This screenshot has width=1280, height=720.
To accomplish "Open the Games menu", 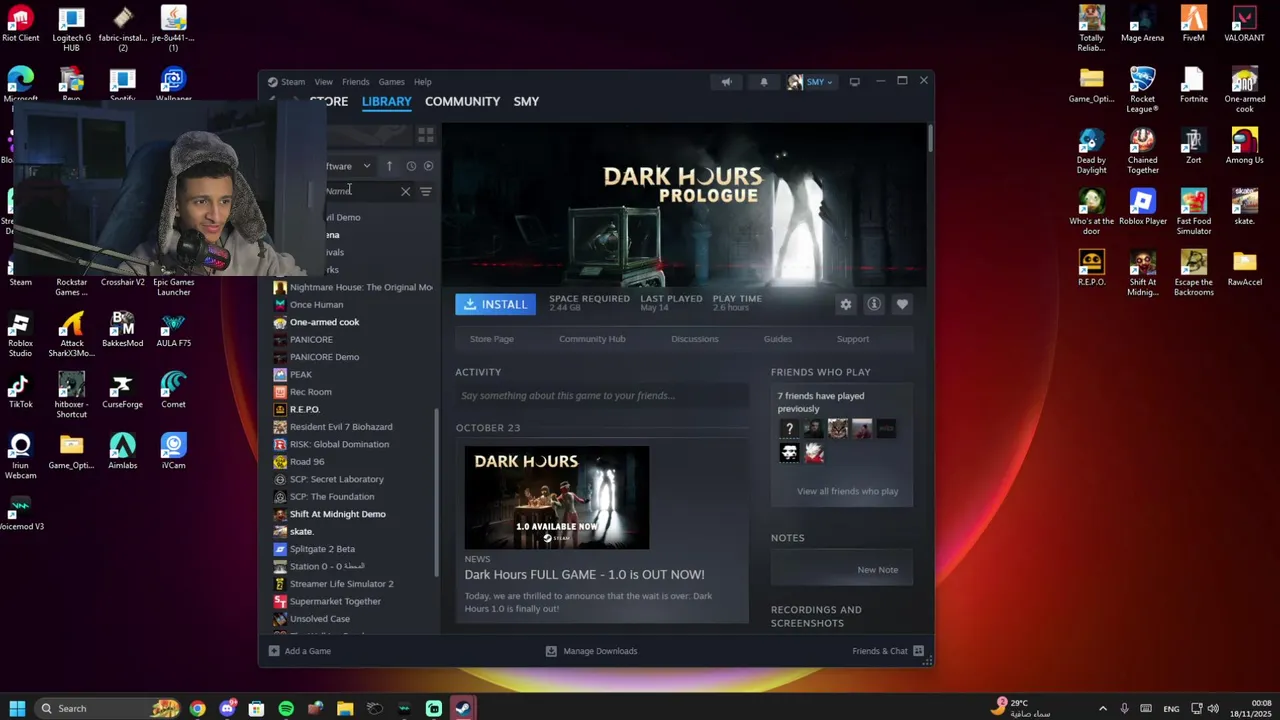I will [392, 82].
